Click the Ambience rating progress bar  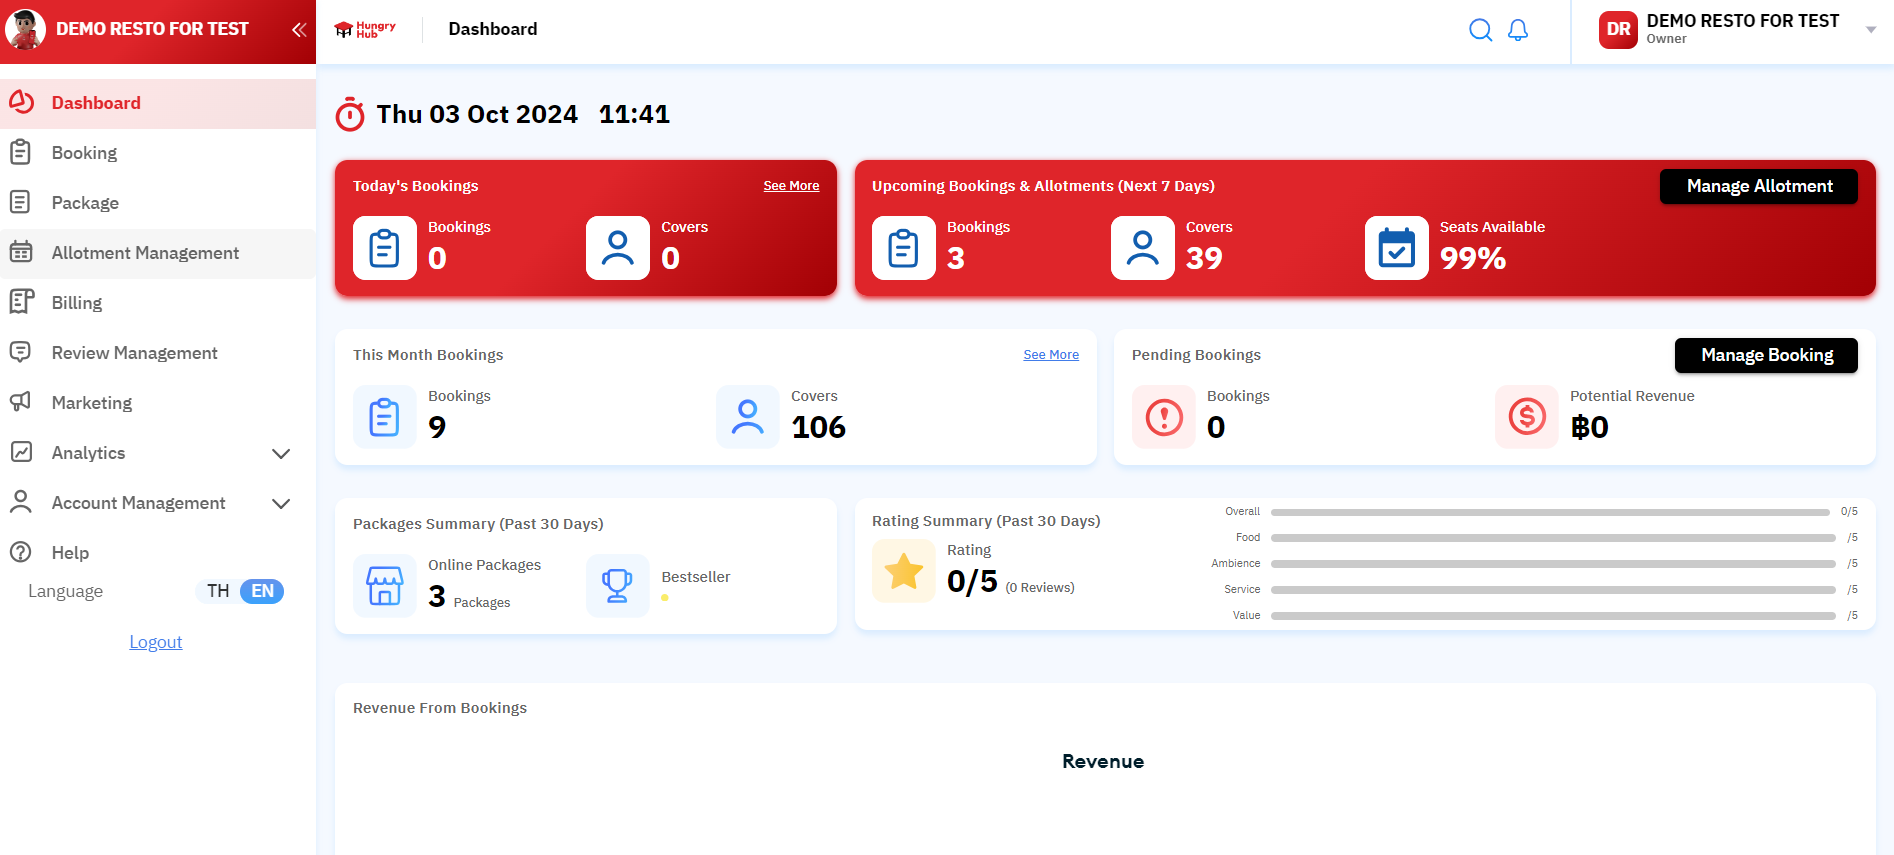pos(1553,564)
